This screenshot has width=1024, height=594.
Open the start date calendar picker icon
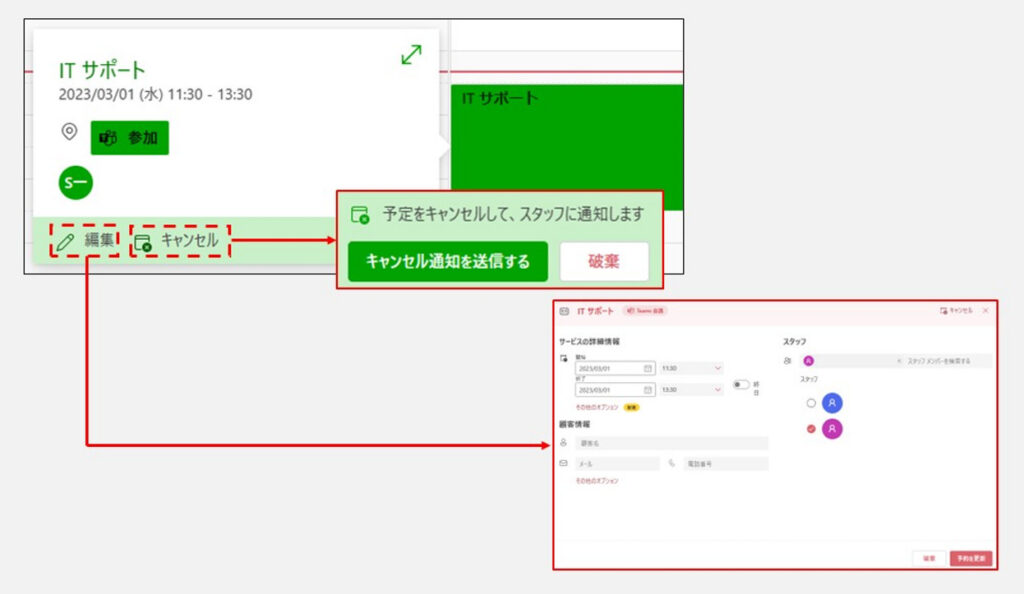[x=648, y=368]
